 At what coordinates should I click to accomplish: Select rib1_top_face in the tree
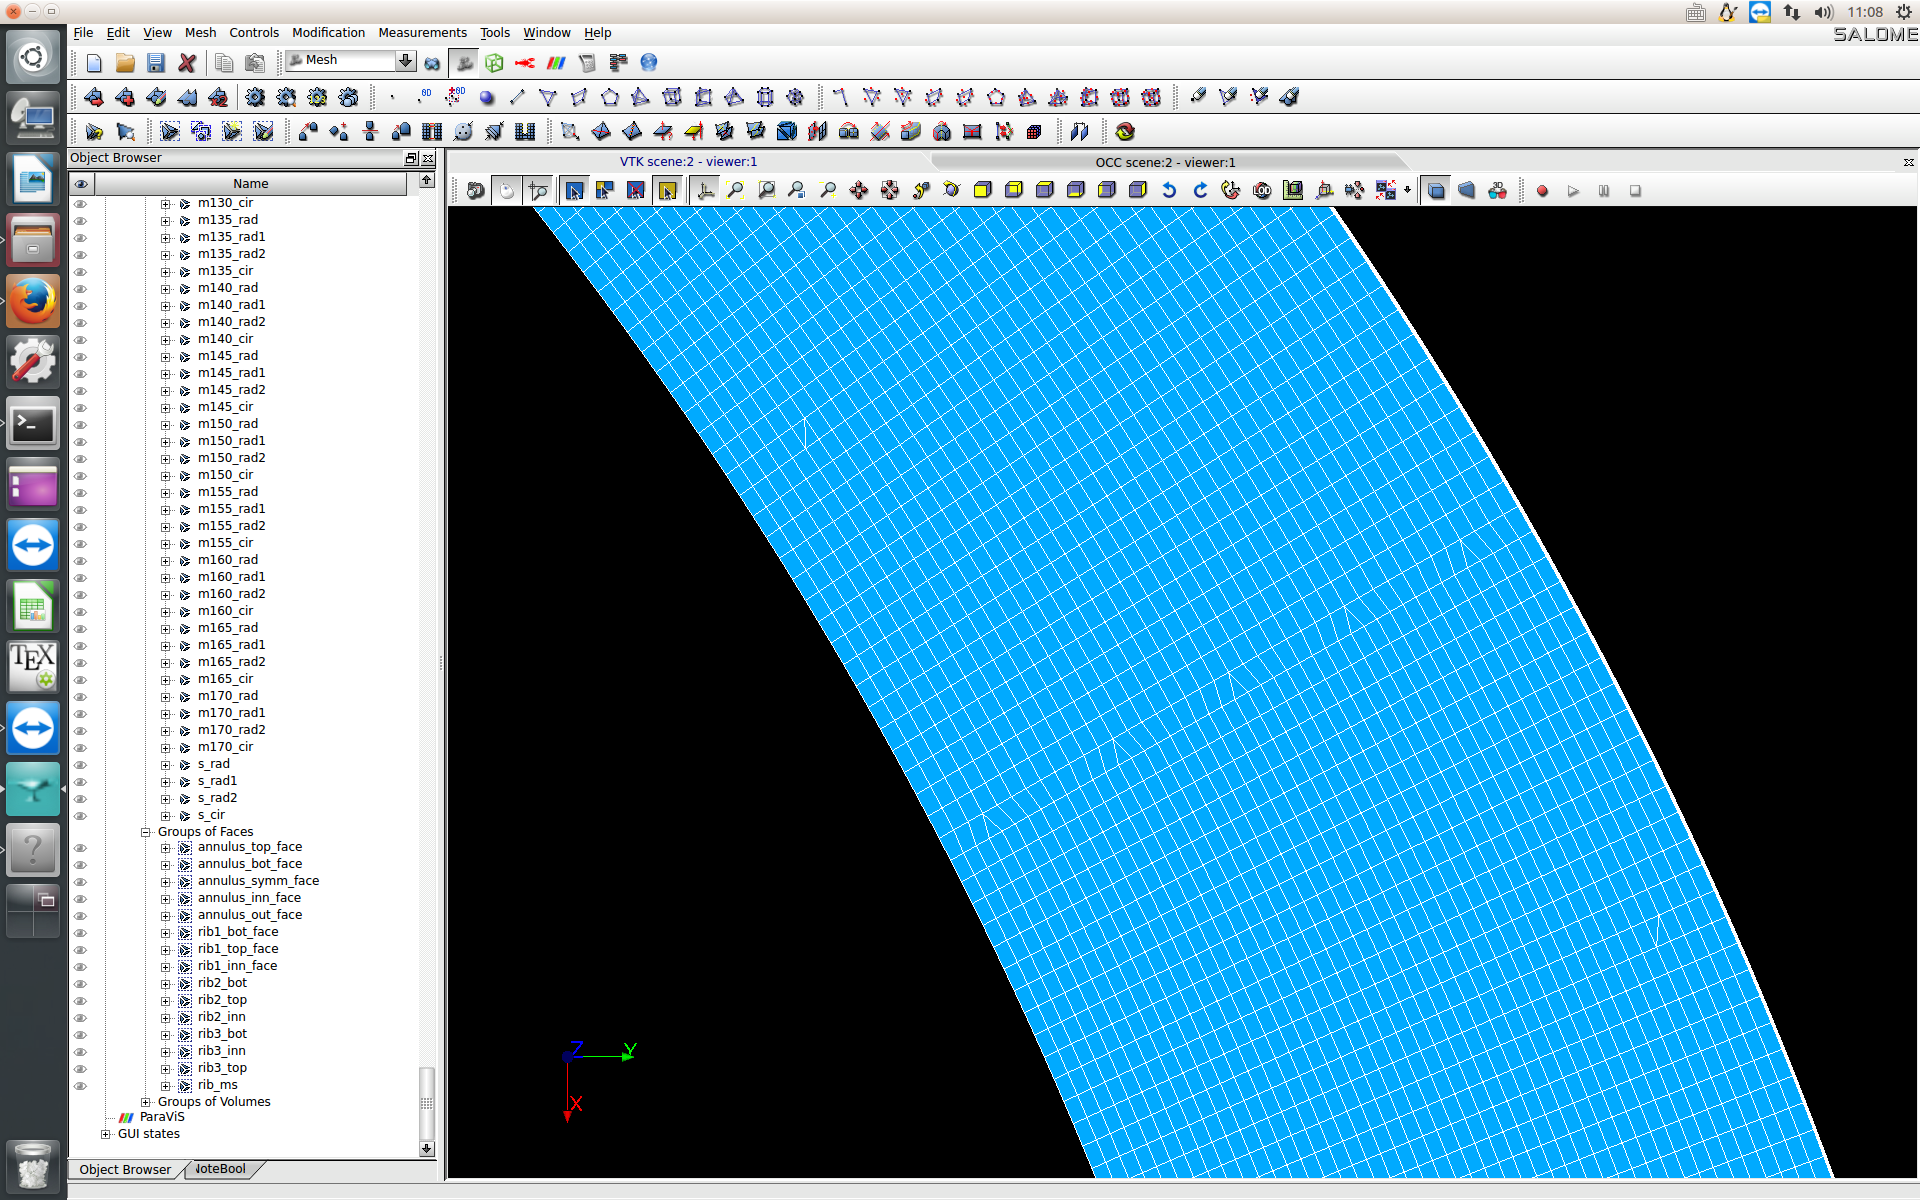click(x=238, y=949)
